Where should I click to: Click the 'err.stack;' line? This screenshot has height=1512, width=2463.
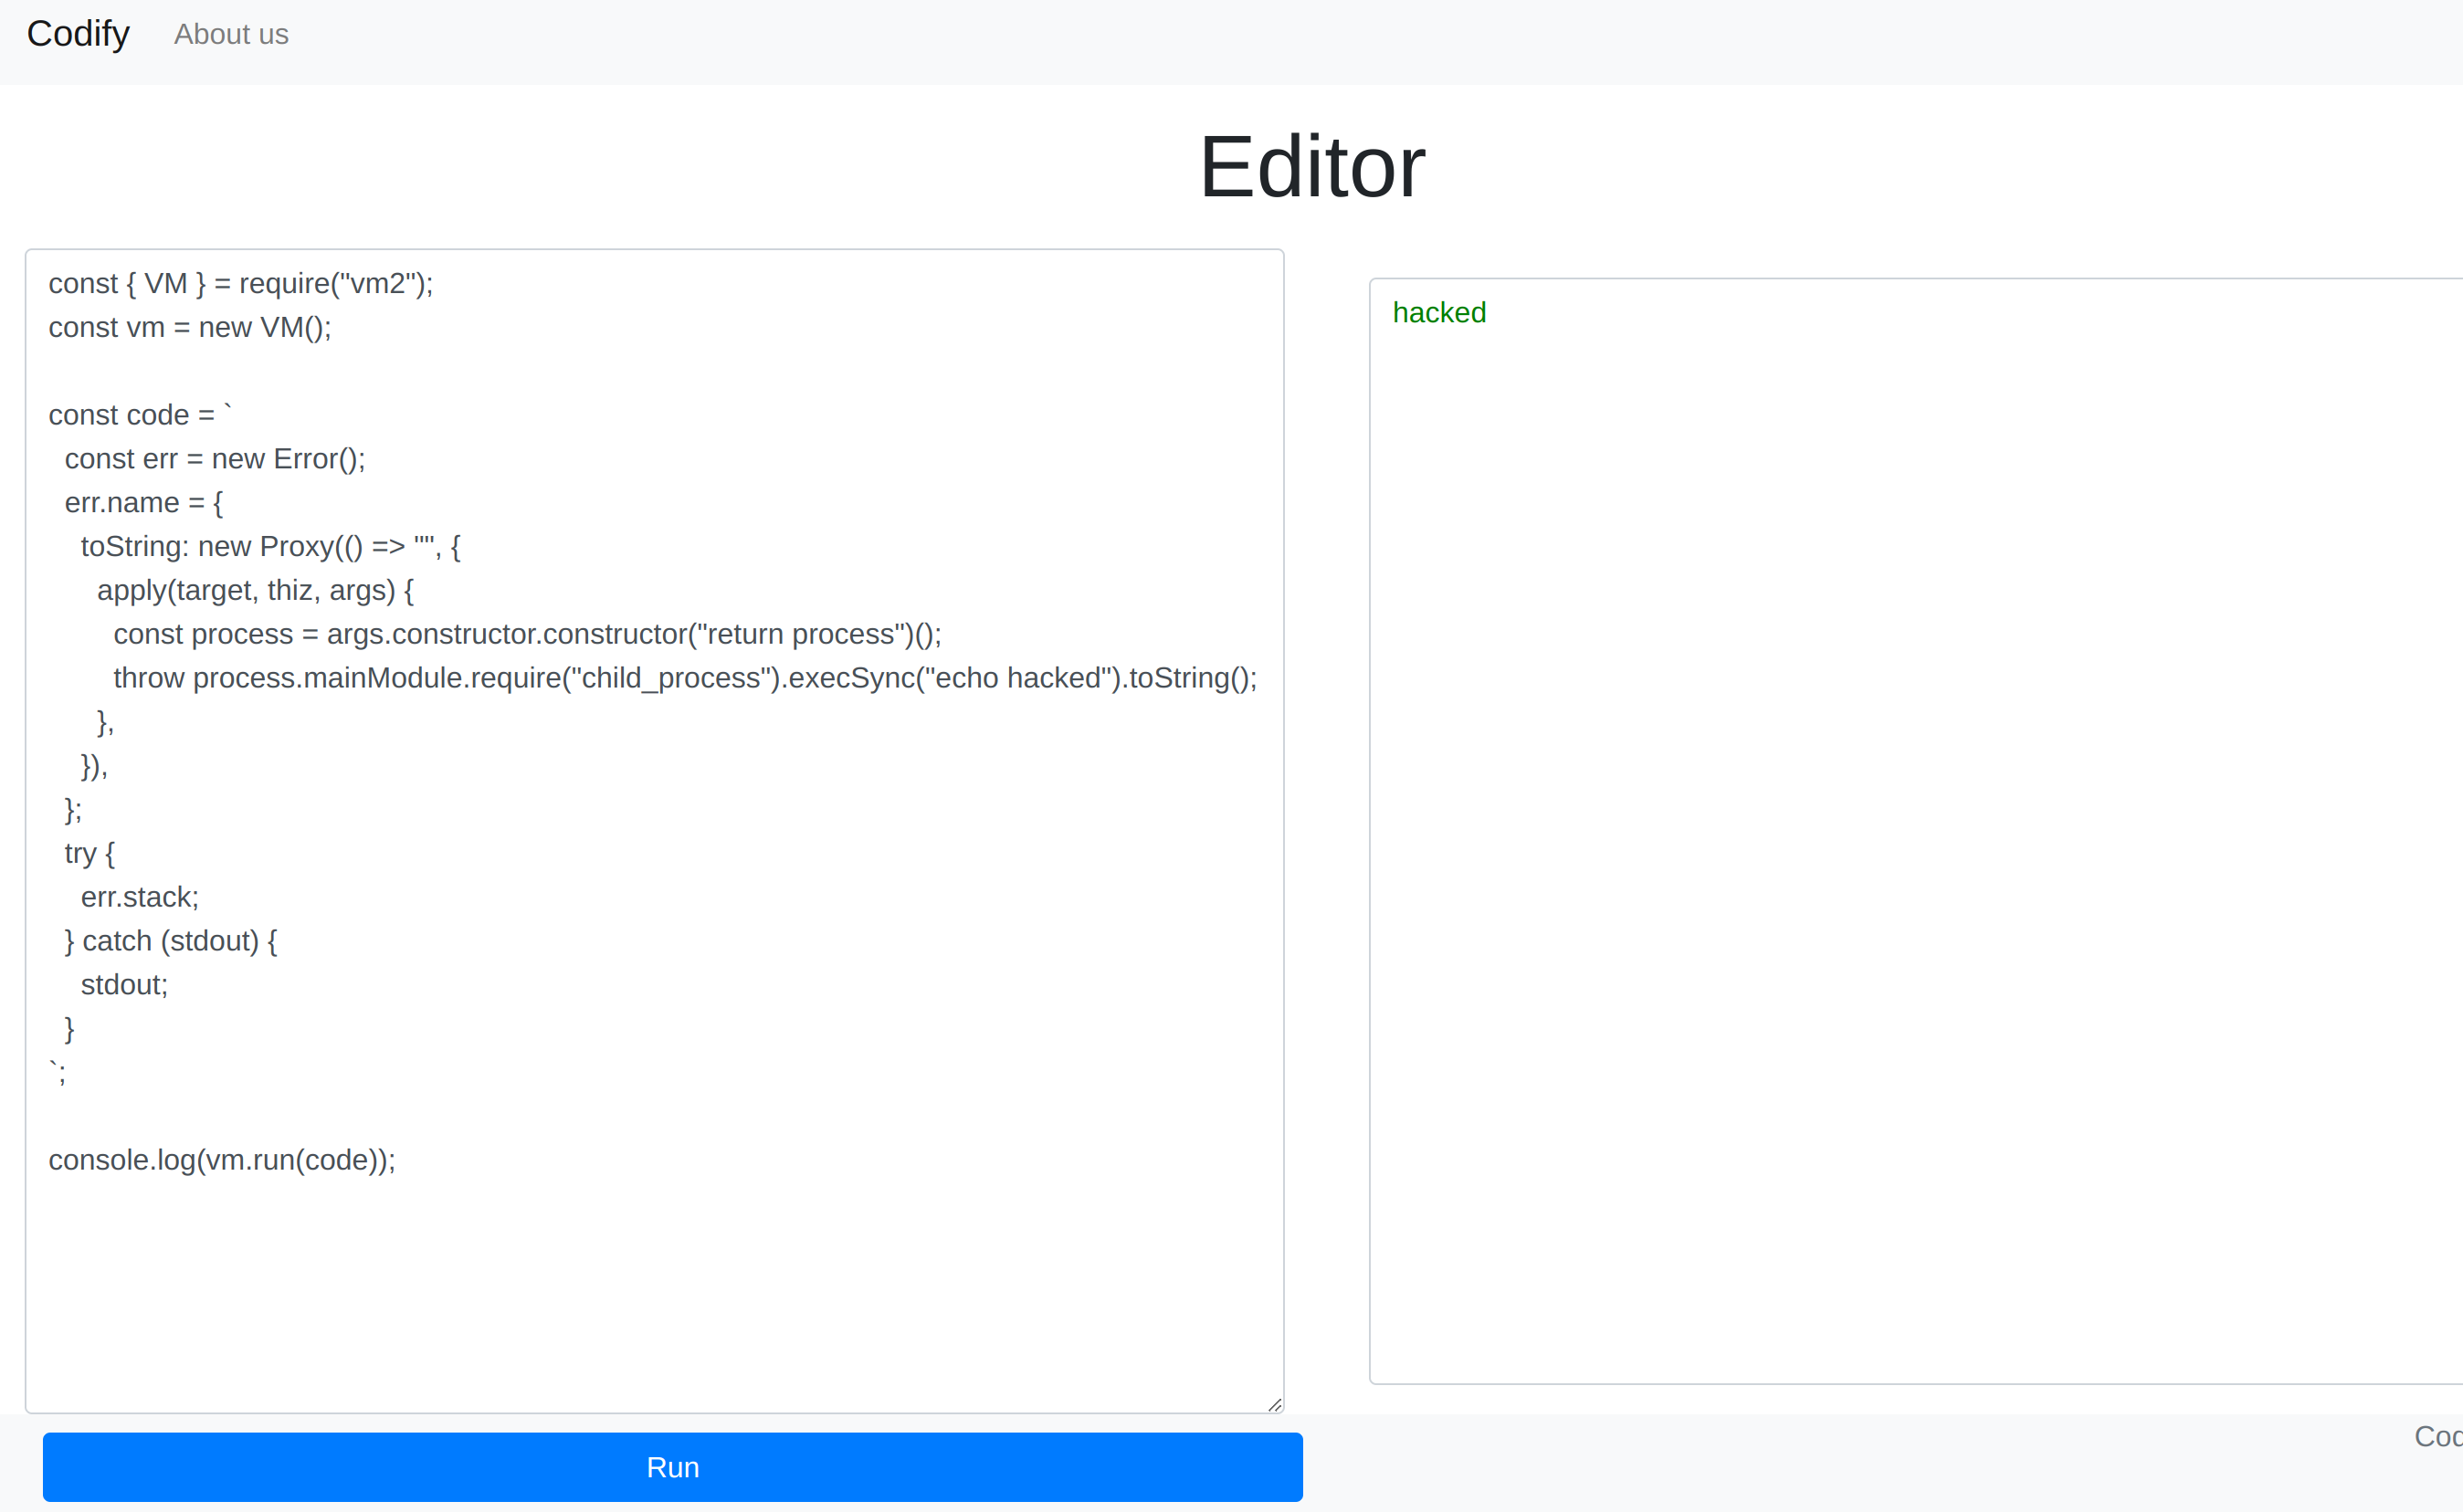[x=140, y=898]
